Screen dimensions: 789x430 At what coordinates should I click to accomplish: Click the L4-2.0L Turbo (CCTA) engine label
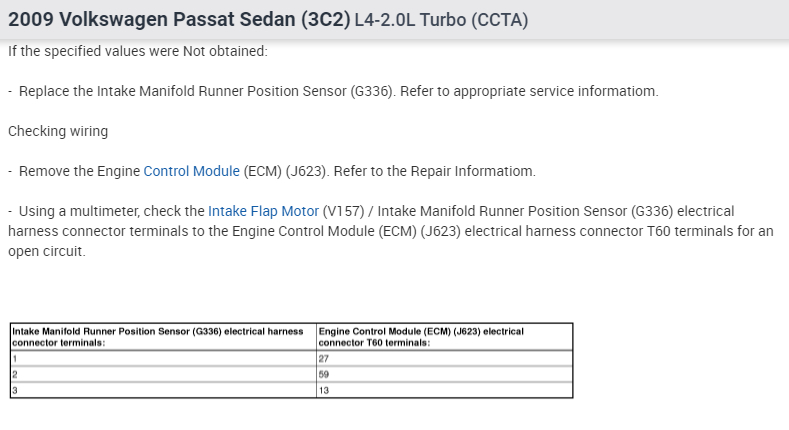[441, 21]
